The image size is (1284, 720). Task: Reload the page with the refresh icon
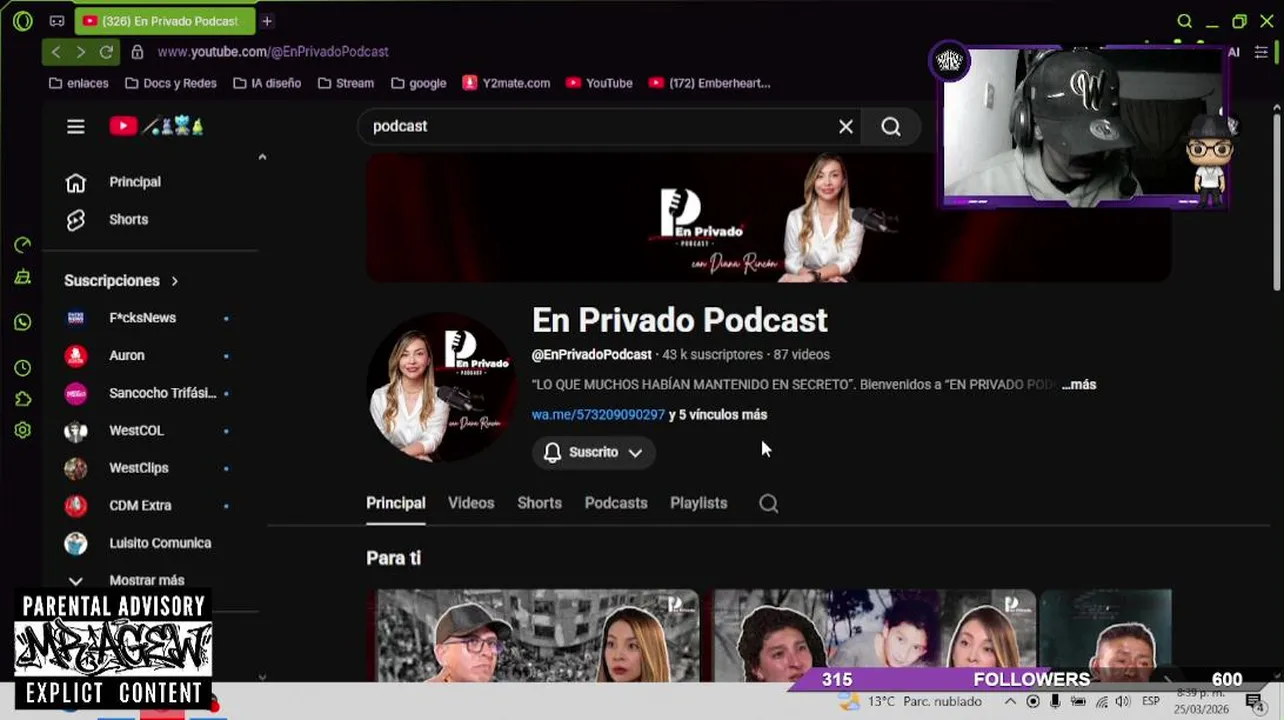pos(106,52)
